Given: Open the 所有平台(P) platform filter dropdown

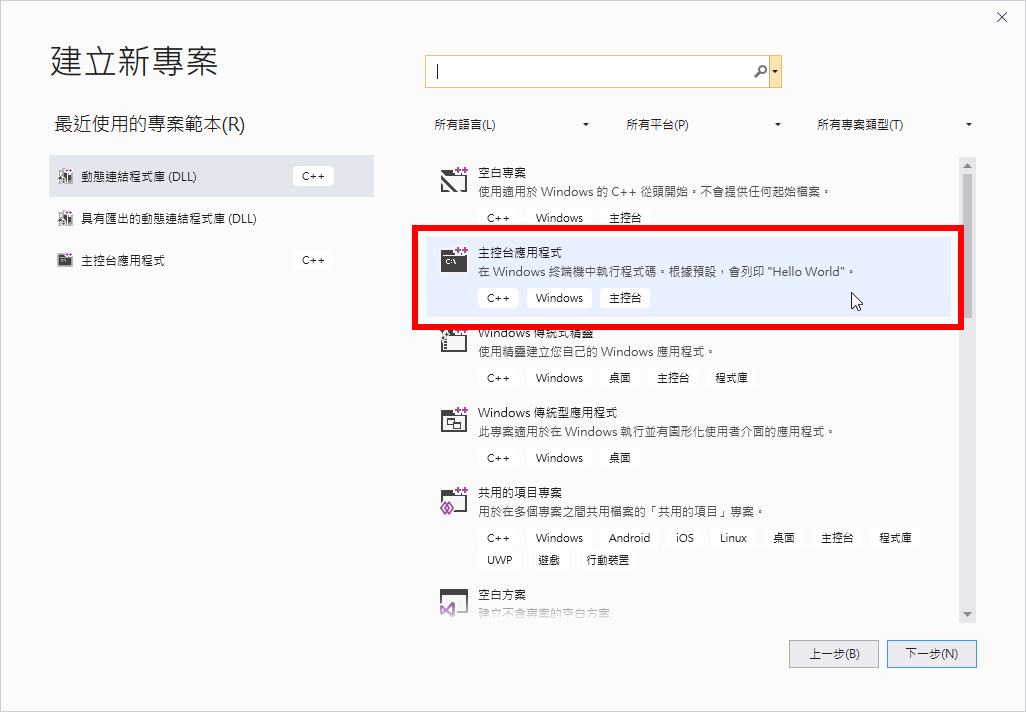Looking at the screenshot, I should tap(703, 124).
